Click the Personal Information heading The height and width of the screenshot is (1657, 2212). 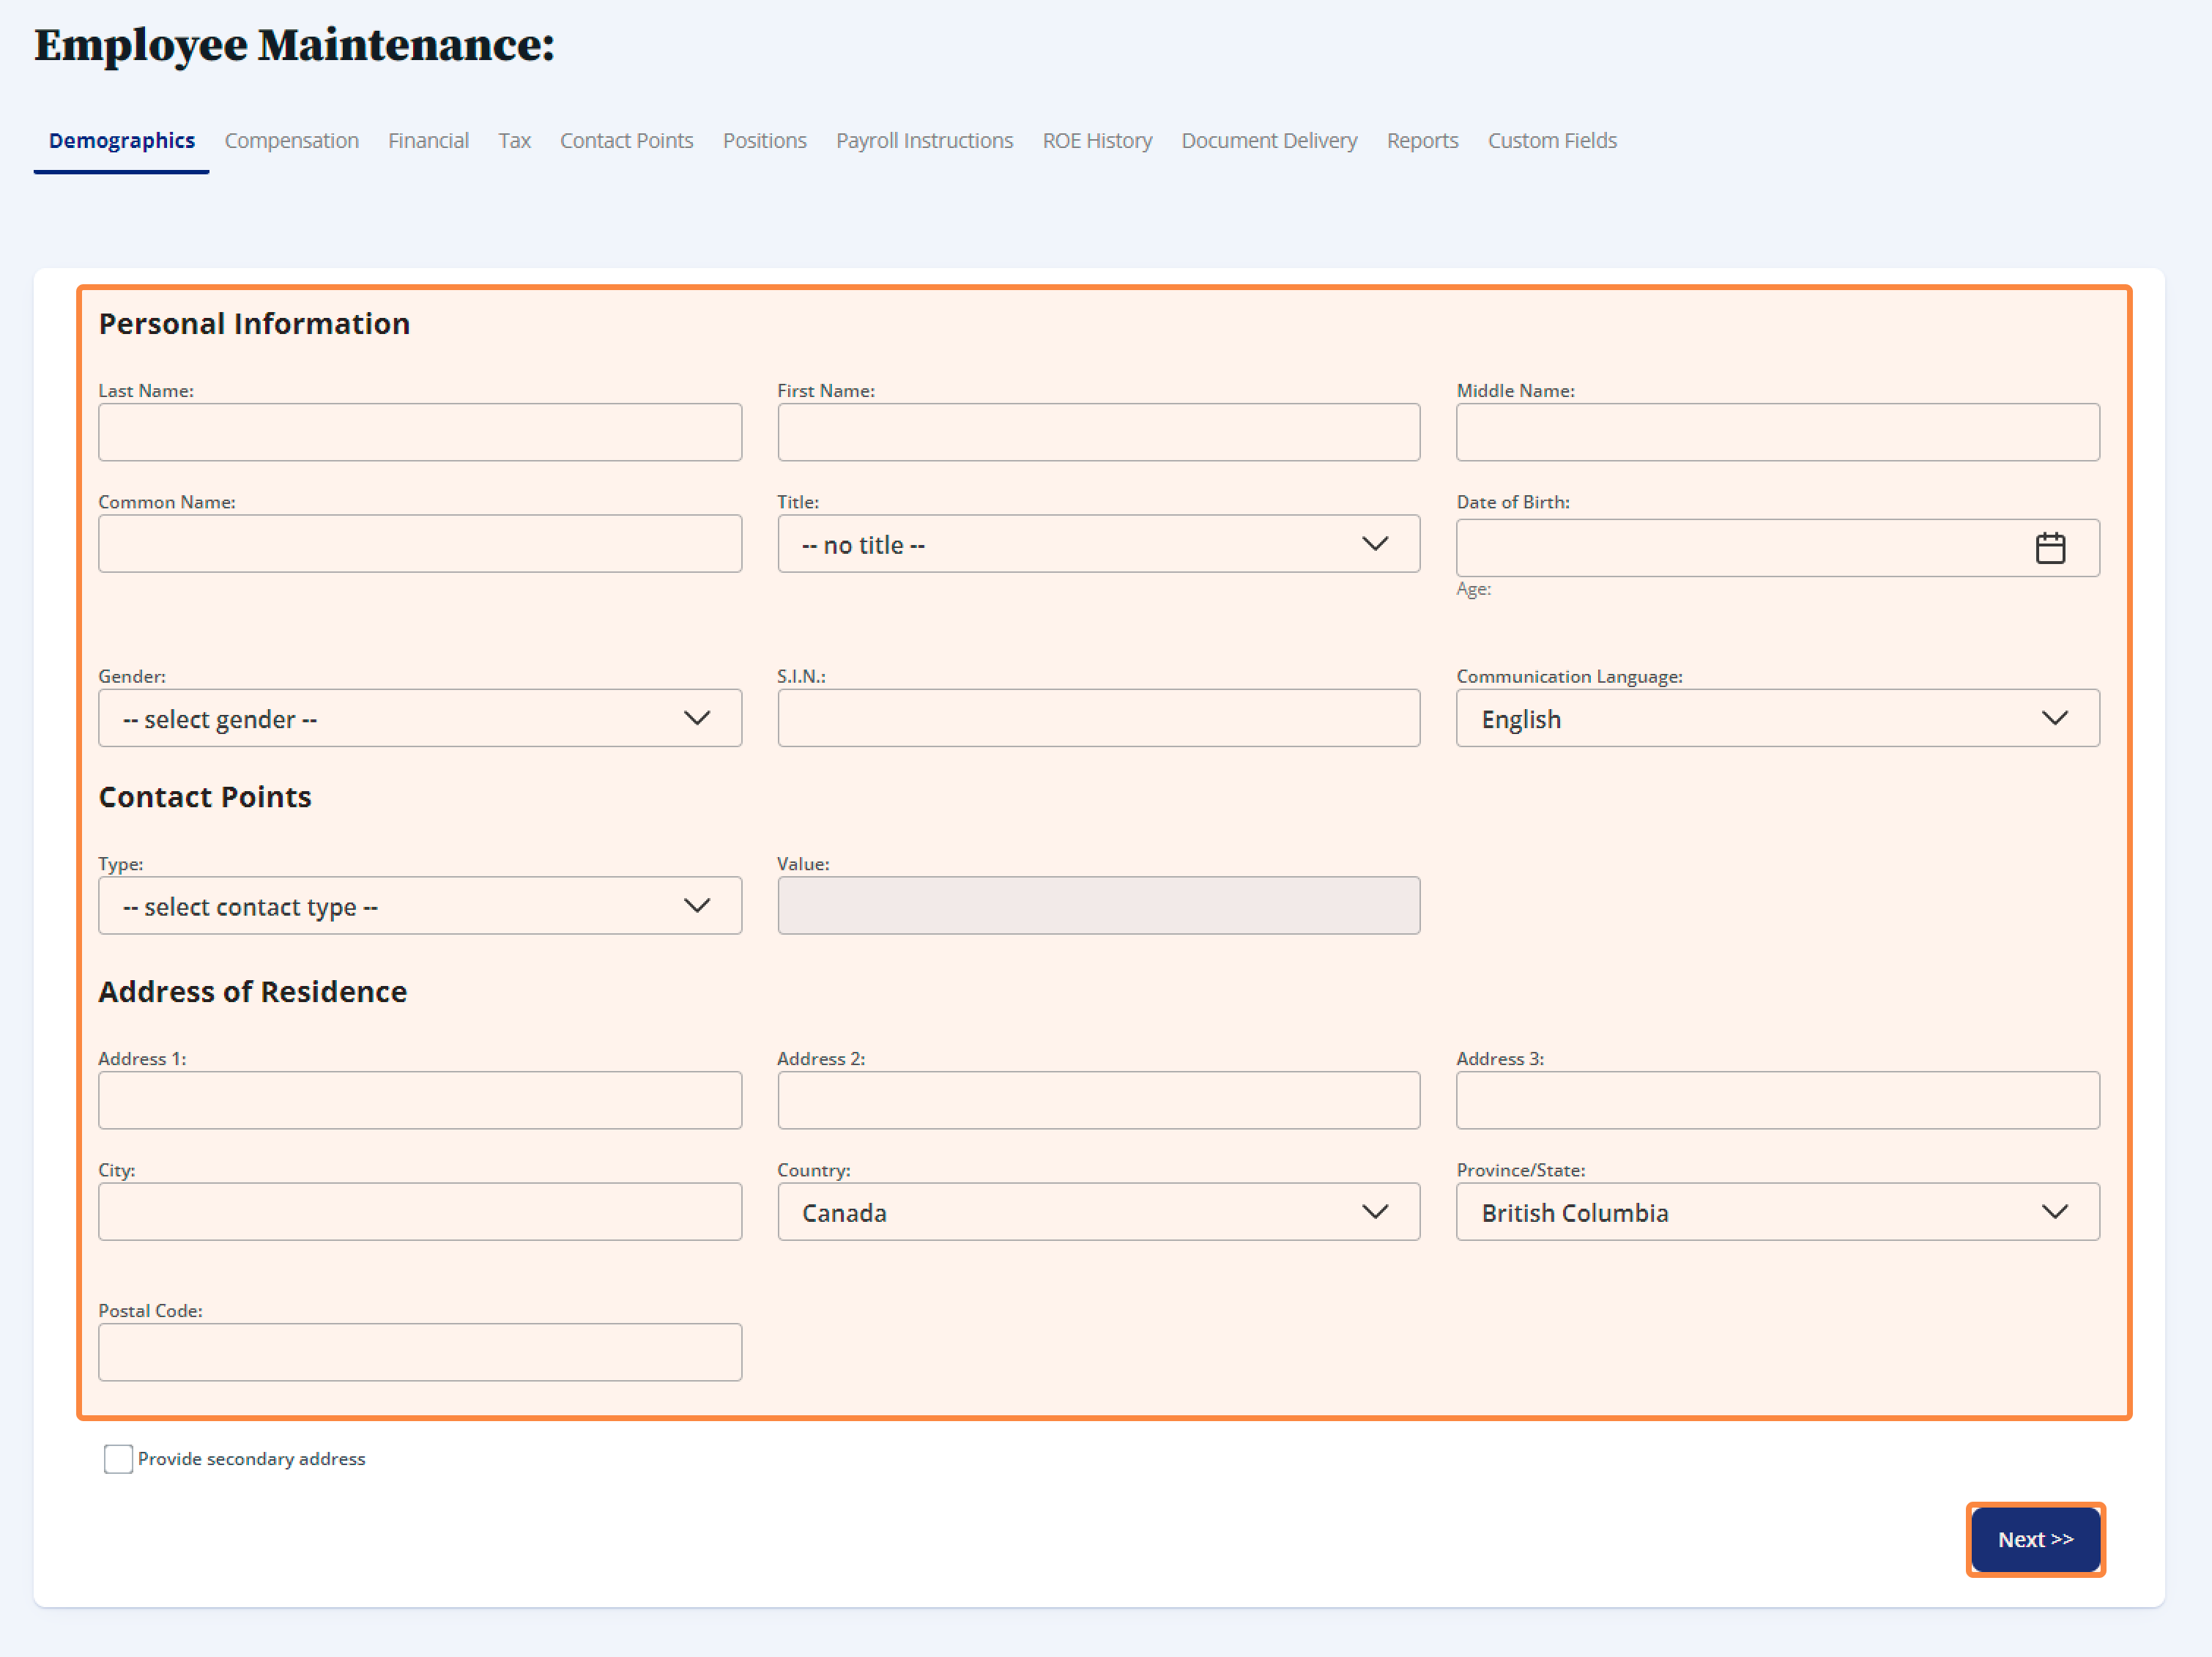254,324
